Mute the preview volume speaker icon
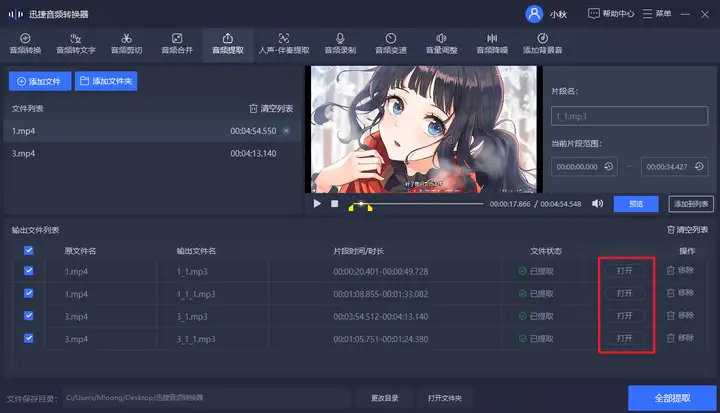The width and height of the screenshot is (720, 413). tap(597, 204)
